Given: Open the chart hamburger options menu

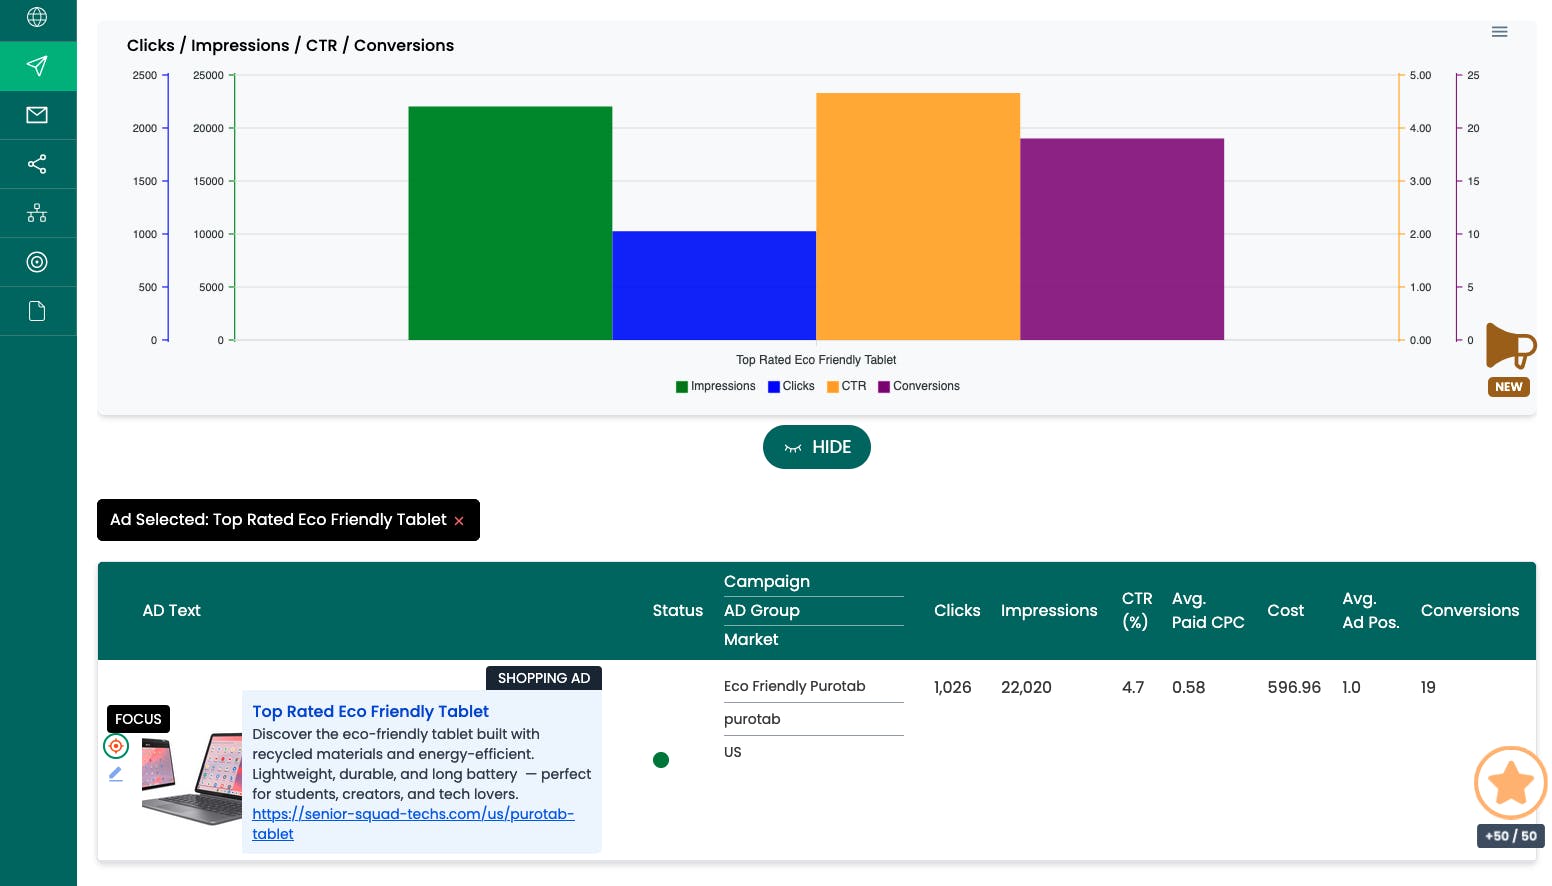Looking at the screenshot, I should click(1499, 32).
